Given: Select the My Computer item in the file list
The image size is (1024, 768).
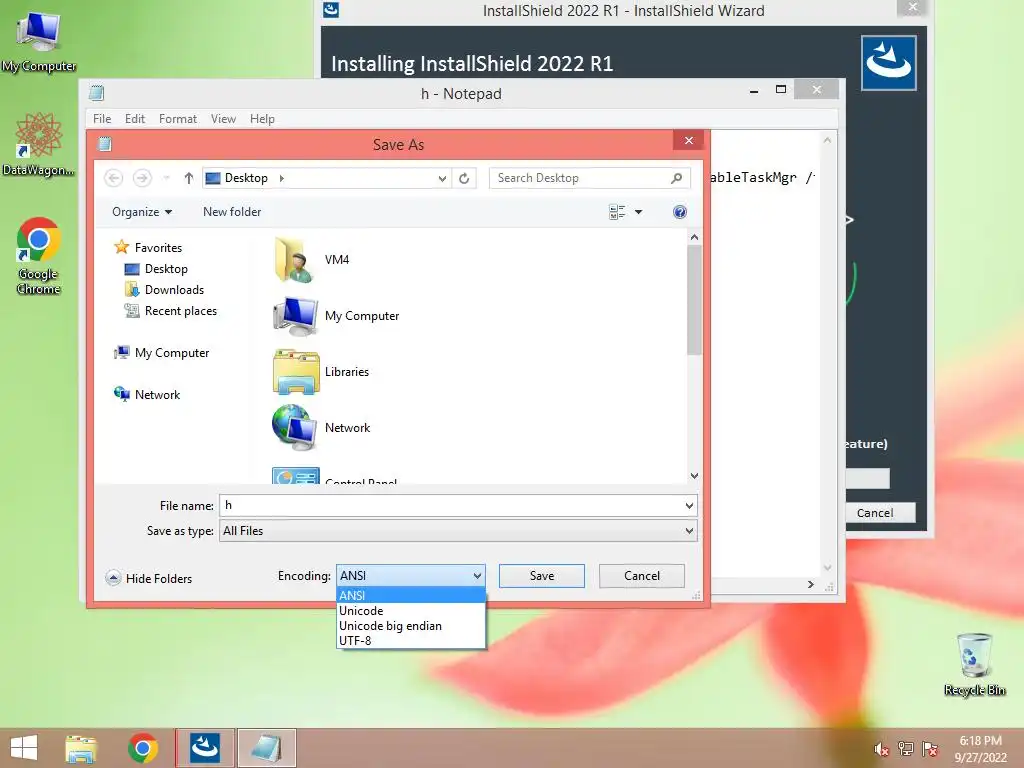Looking at the screenshot, I should click(x=336, y=316).
